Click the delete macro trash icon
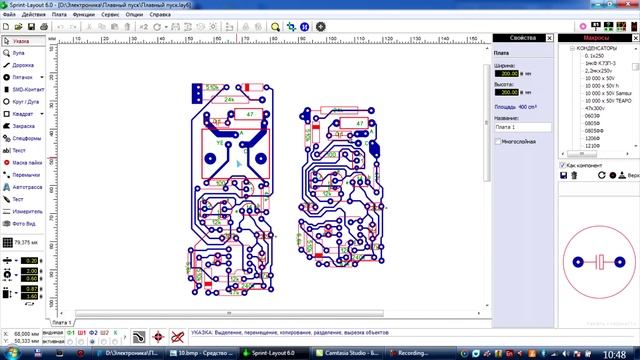Image resolution: width=640 pixels, height=360 pixels. click(x=574, y=175)
